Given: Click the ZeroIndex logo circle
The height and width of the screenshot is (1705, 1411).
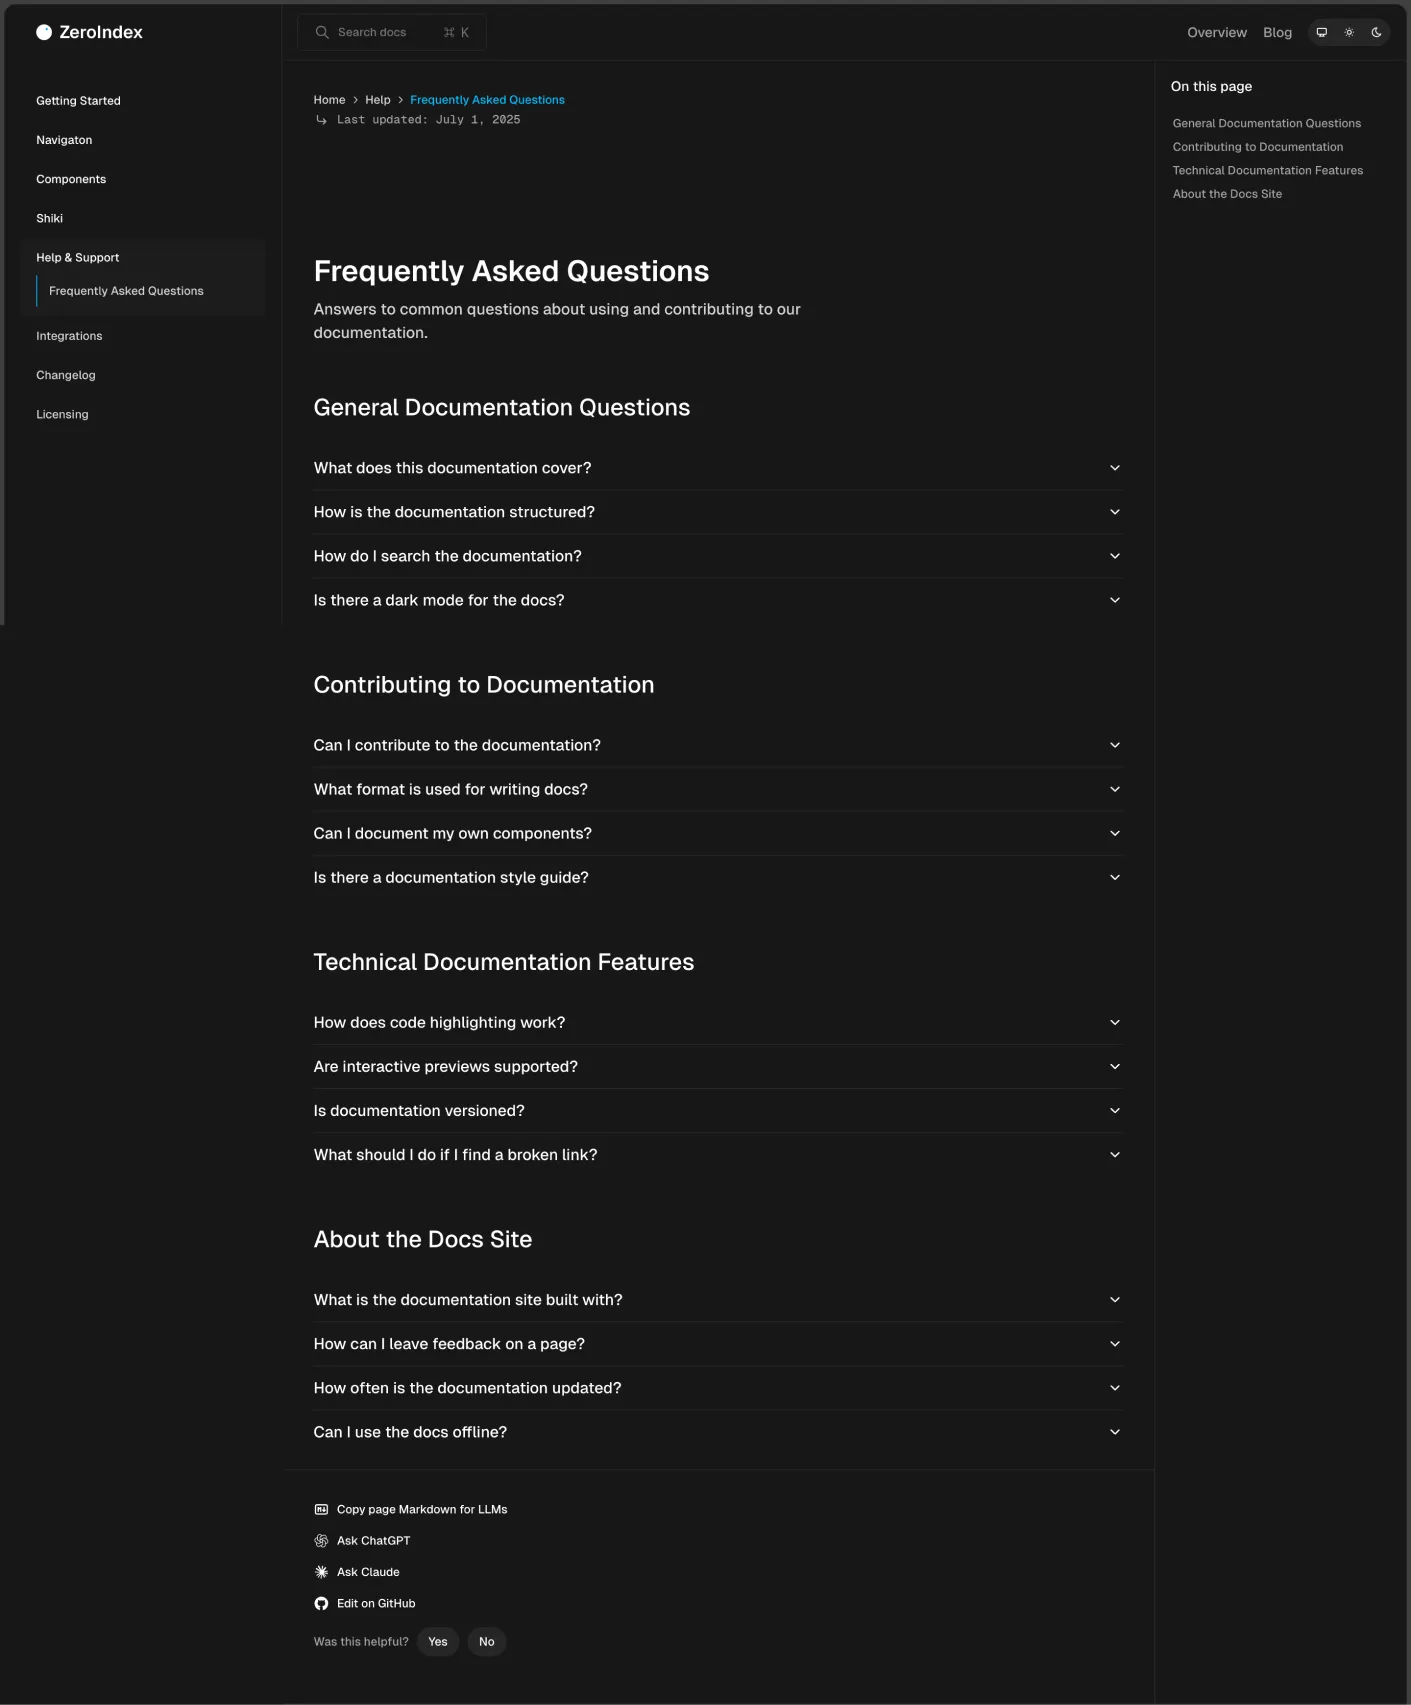Looking at the screenshot, I should coord(44,32).
